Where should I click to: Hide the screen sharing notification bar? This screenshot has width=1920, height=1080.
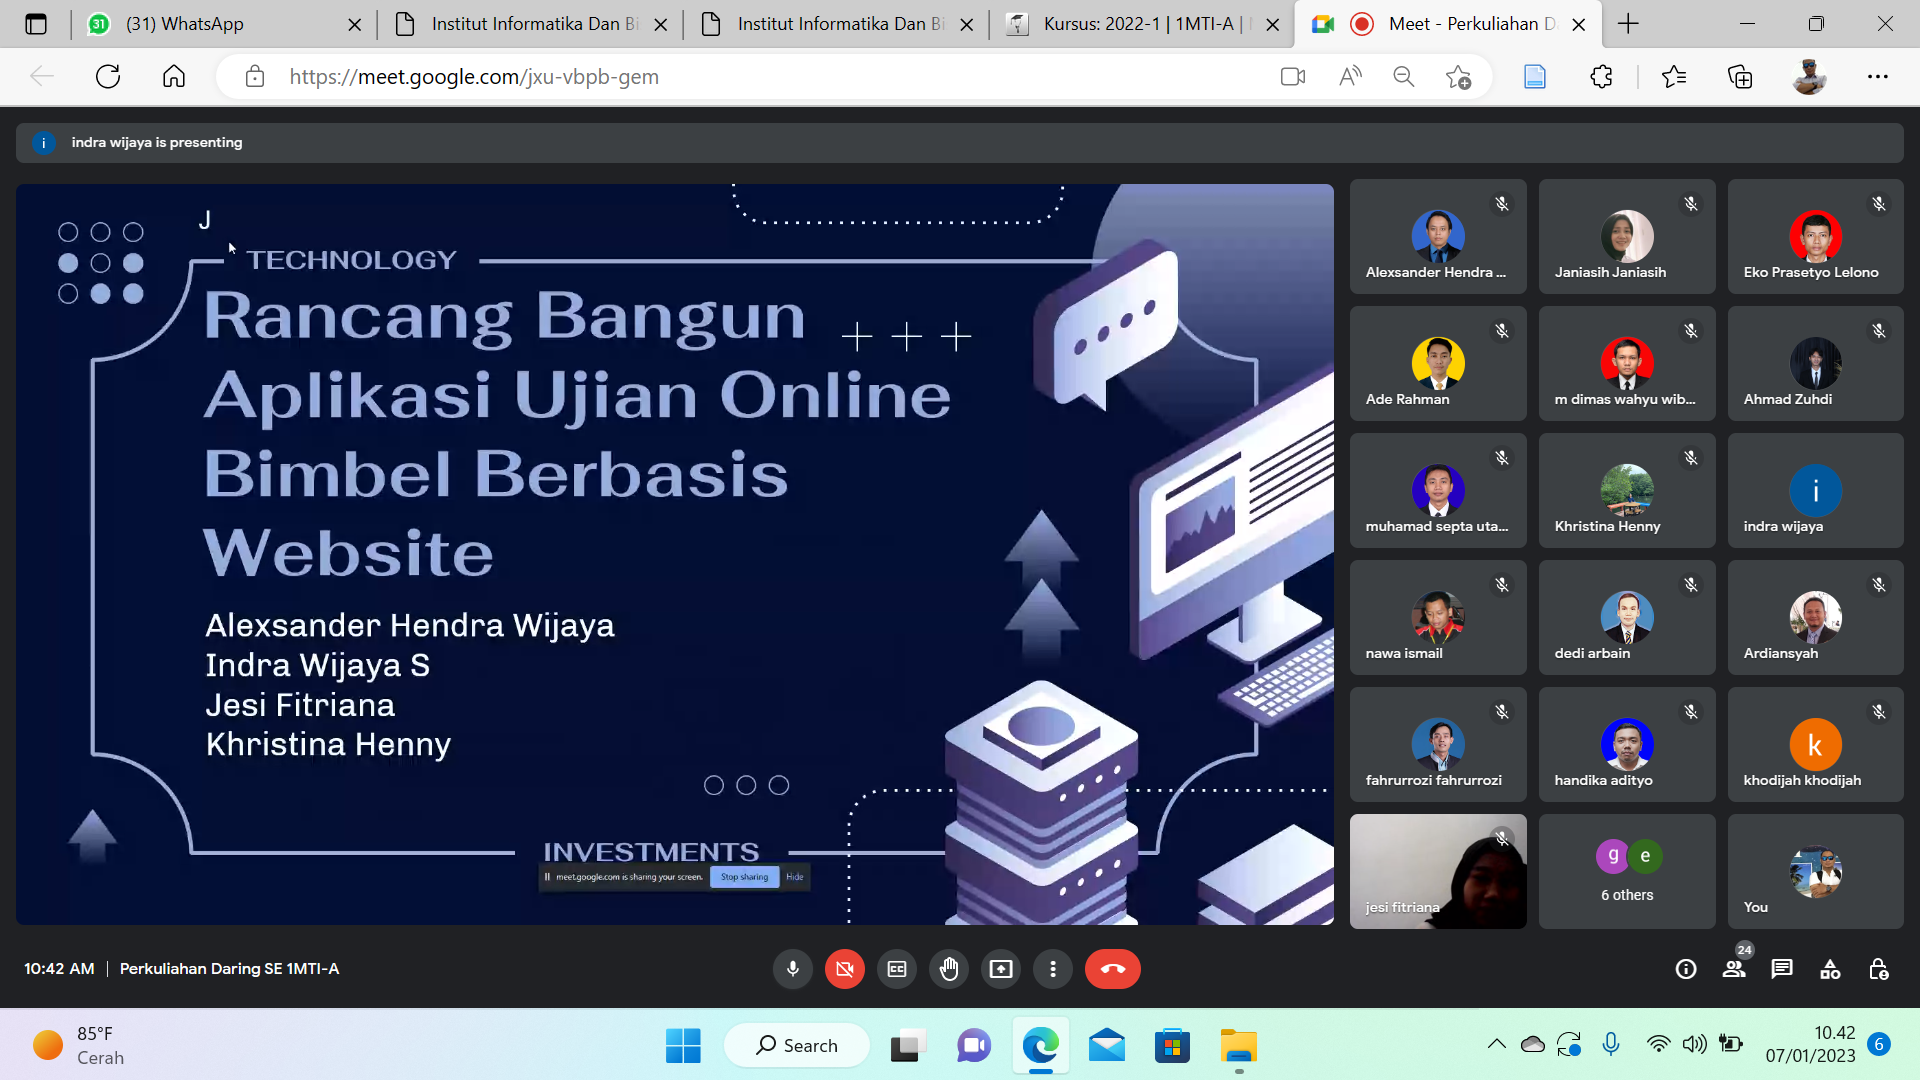coord(795,877)
